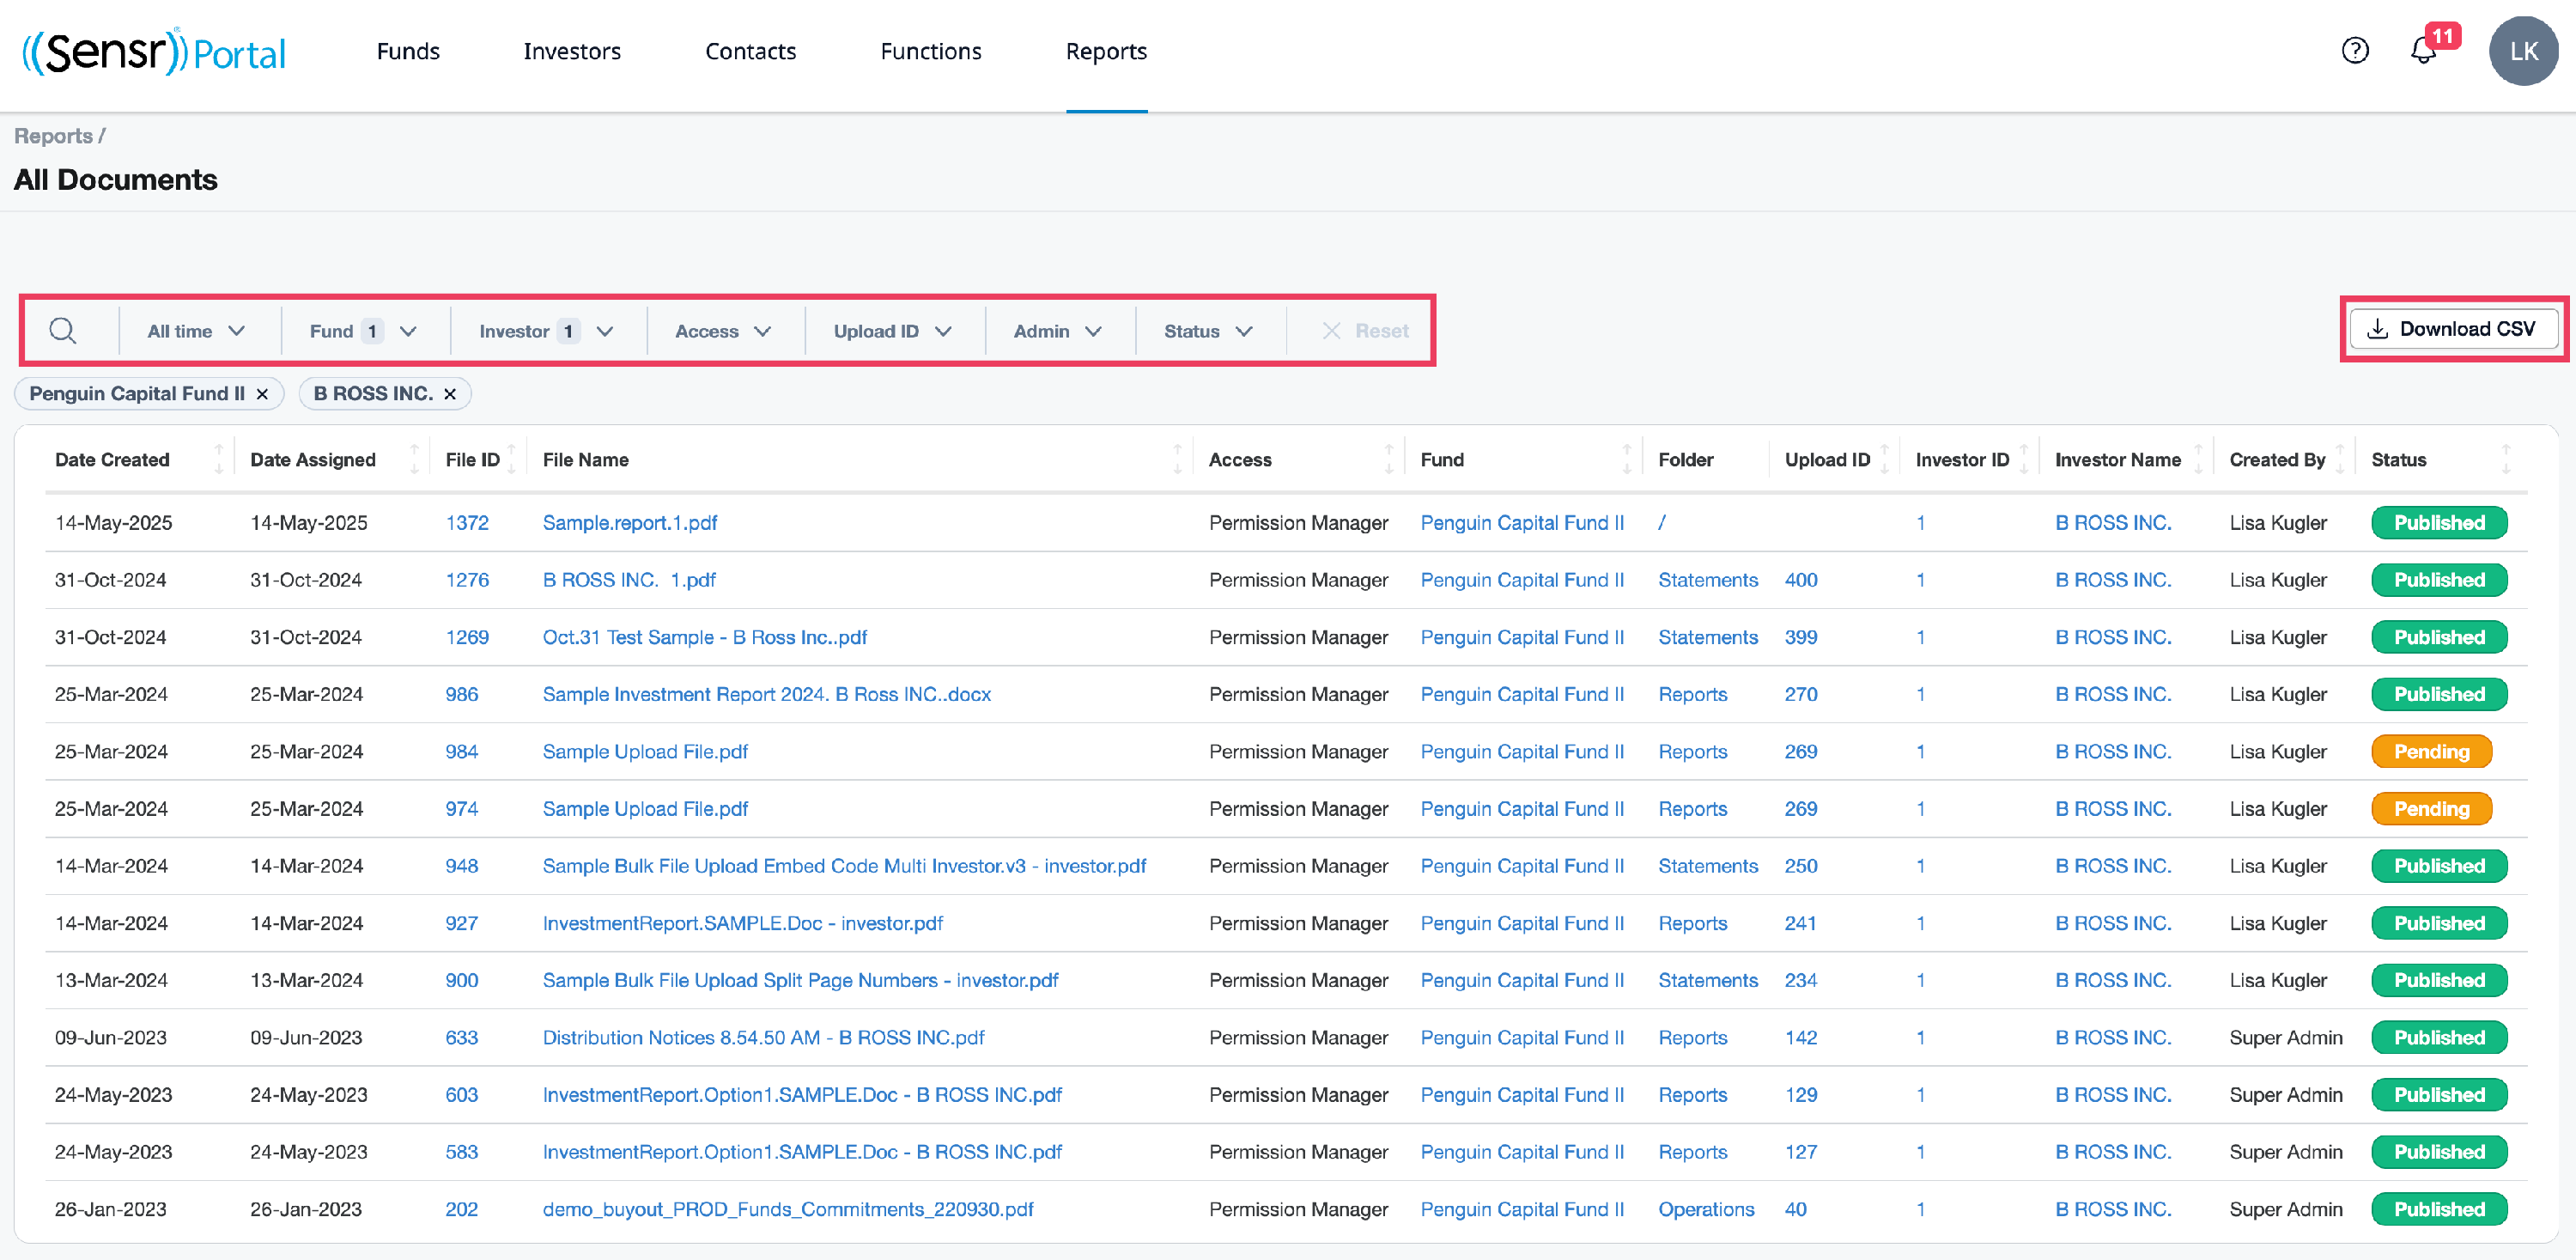This screenshot has width=2576, height=1260.
Task: Click the Reset filters button
Action: tap(1365, 331)
